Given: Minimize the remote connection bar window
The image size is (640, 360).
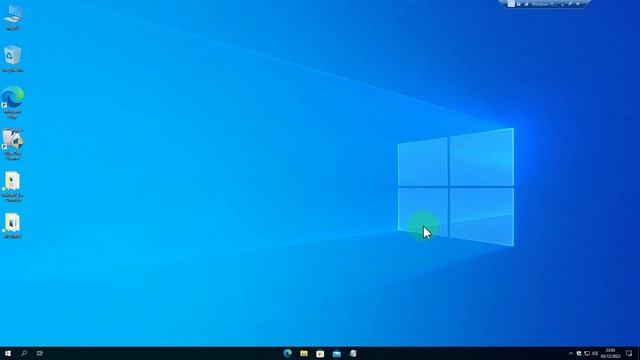Looking at the screenshot, I should (562, 4).
